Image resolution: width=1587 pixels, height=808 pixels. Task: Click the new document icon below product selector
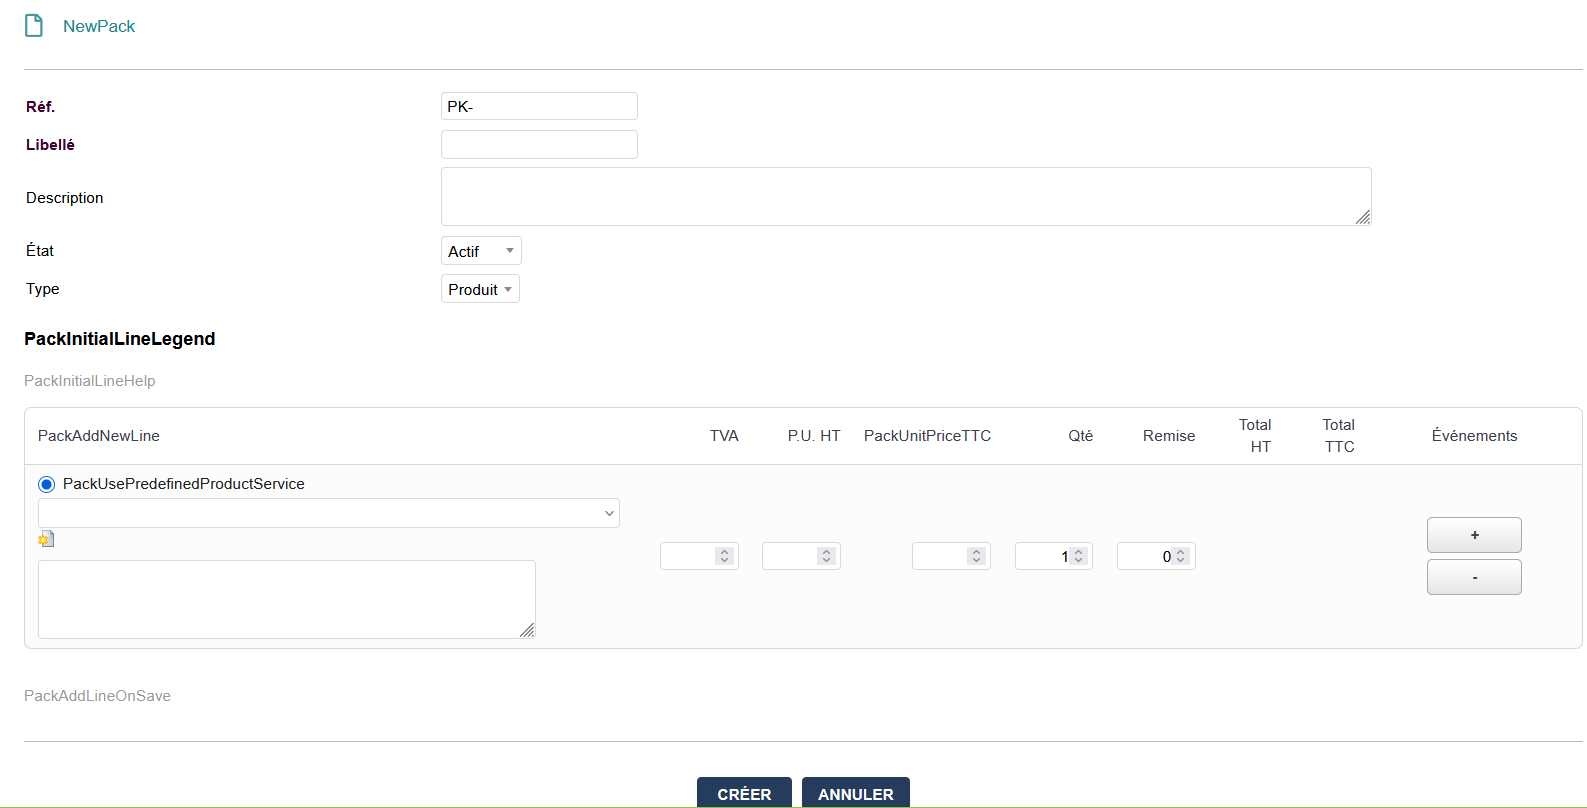click(46, 540)
